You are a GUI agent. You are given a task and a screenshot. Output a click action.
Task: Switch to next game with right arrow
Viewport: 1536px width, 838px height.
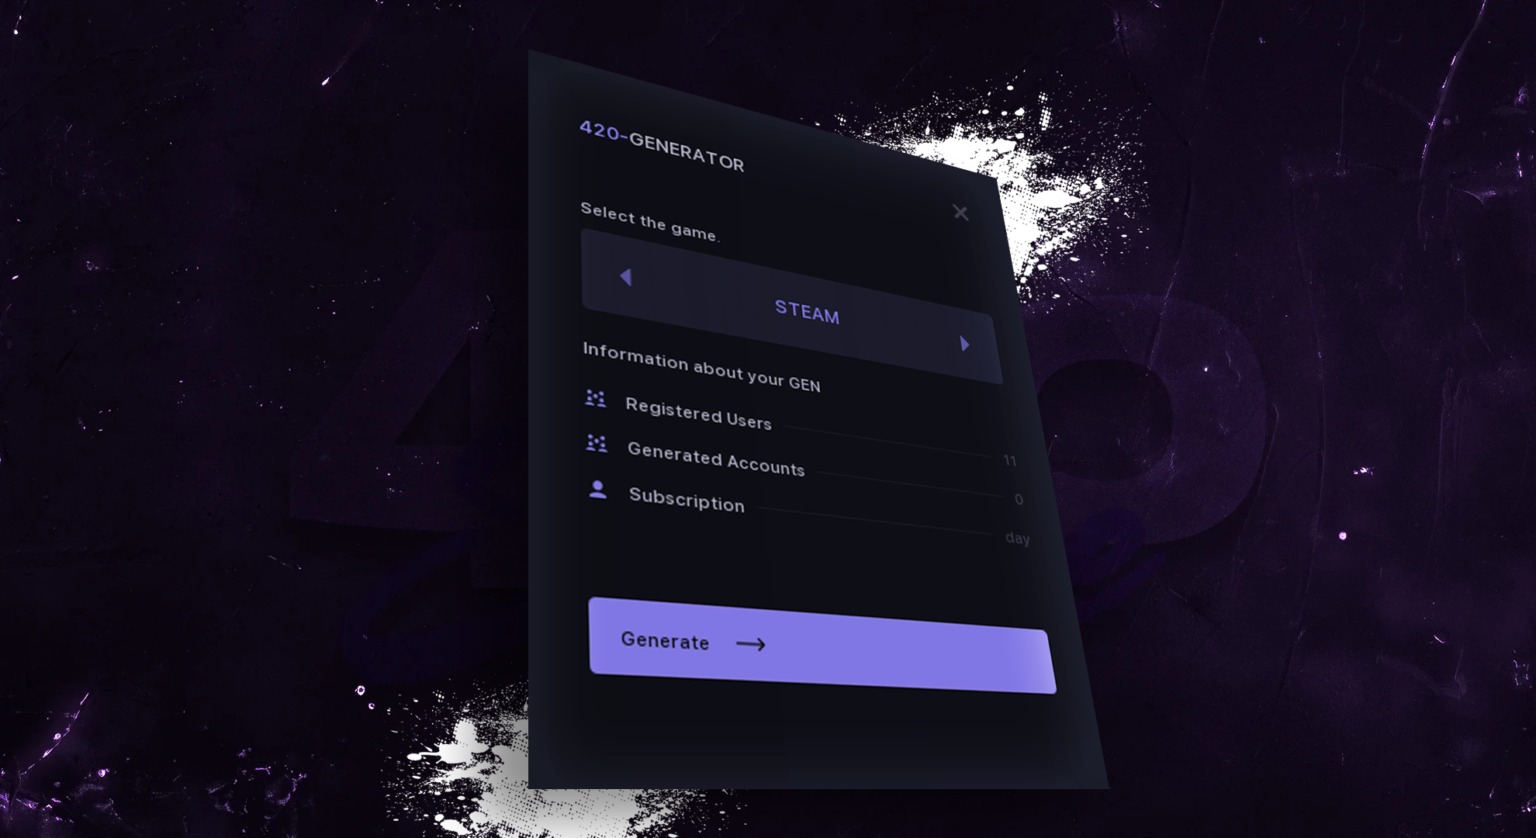pos(965,344)
